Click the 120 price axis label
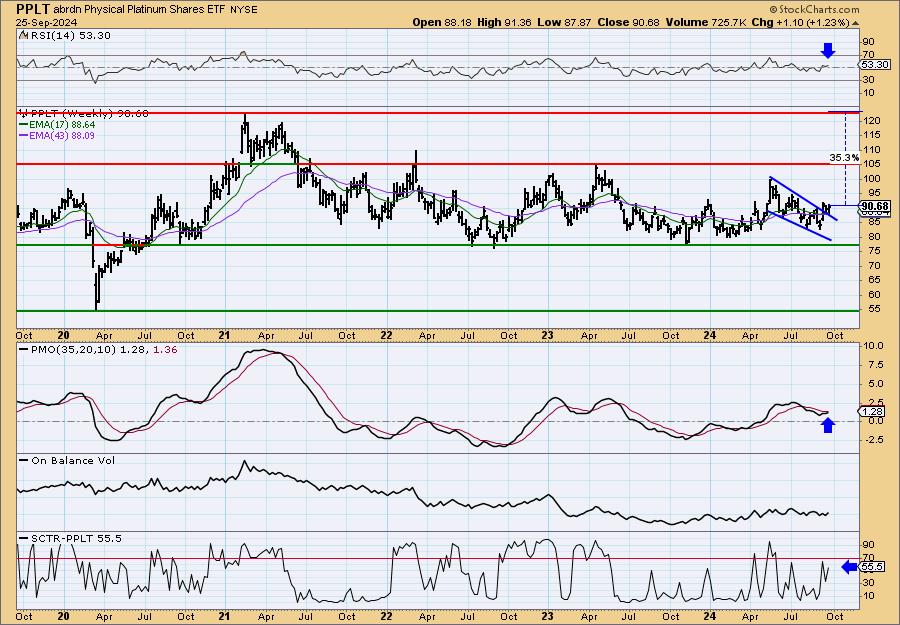Viewport: 900px width, 625px height. 871,121
